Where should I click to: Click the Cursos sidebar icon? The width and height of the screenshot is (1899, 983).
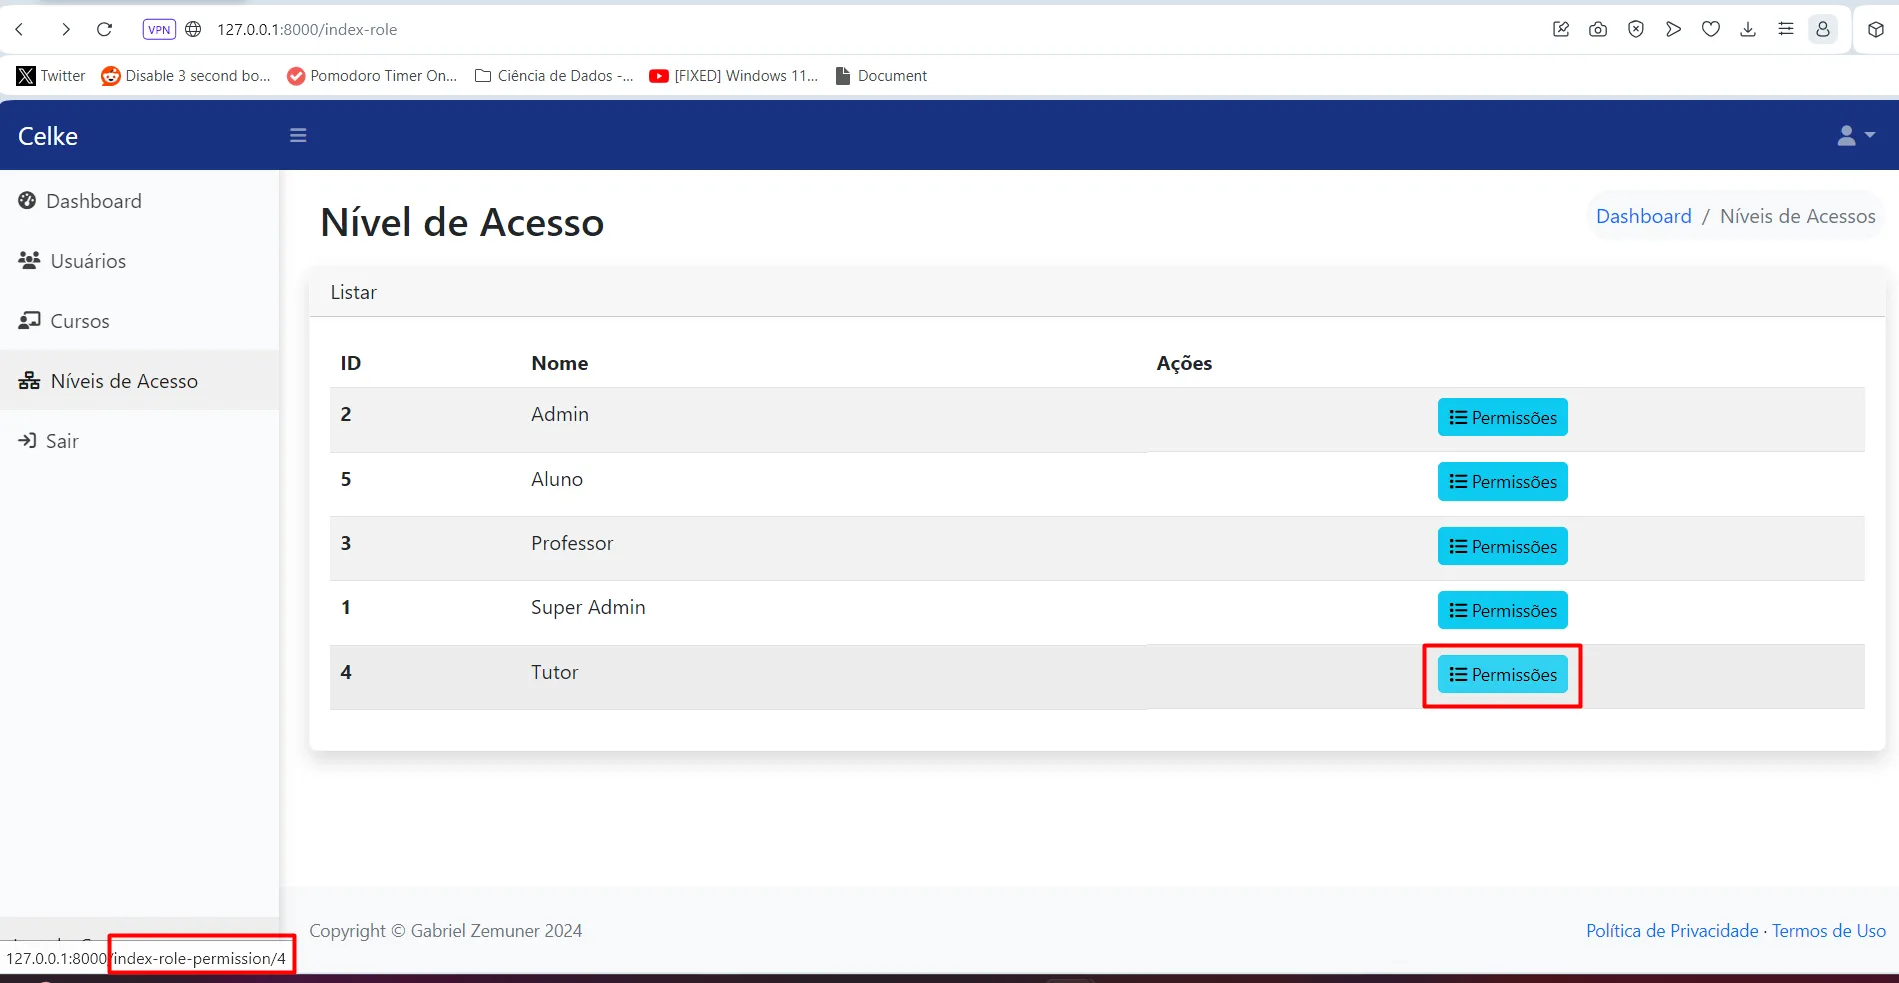[x=29, y=321]
